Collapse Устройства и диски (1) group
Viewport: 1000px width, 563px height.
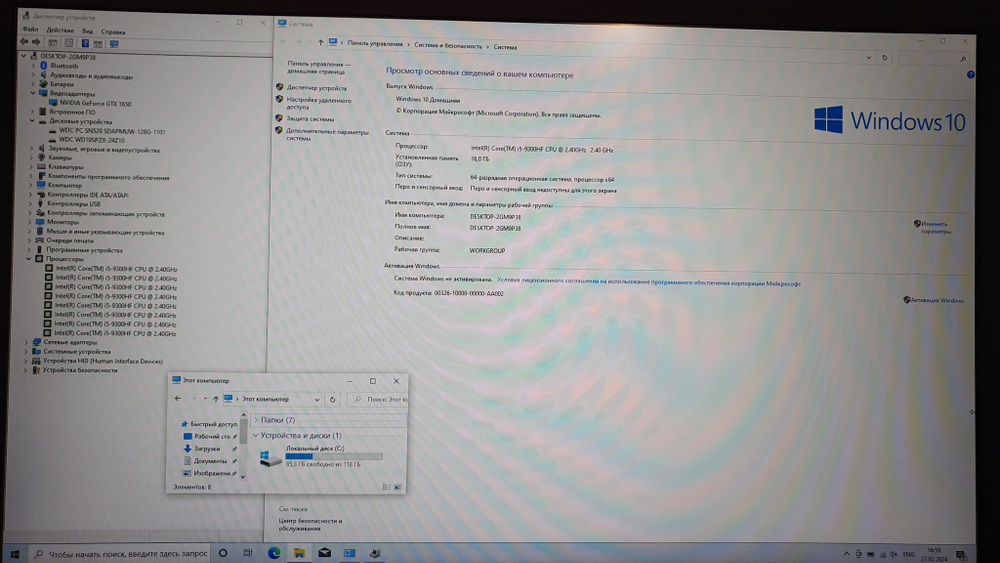coord(256,435)
